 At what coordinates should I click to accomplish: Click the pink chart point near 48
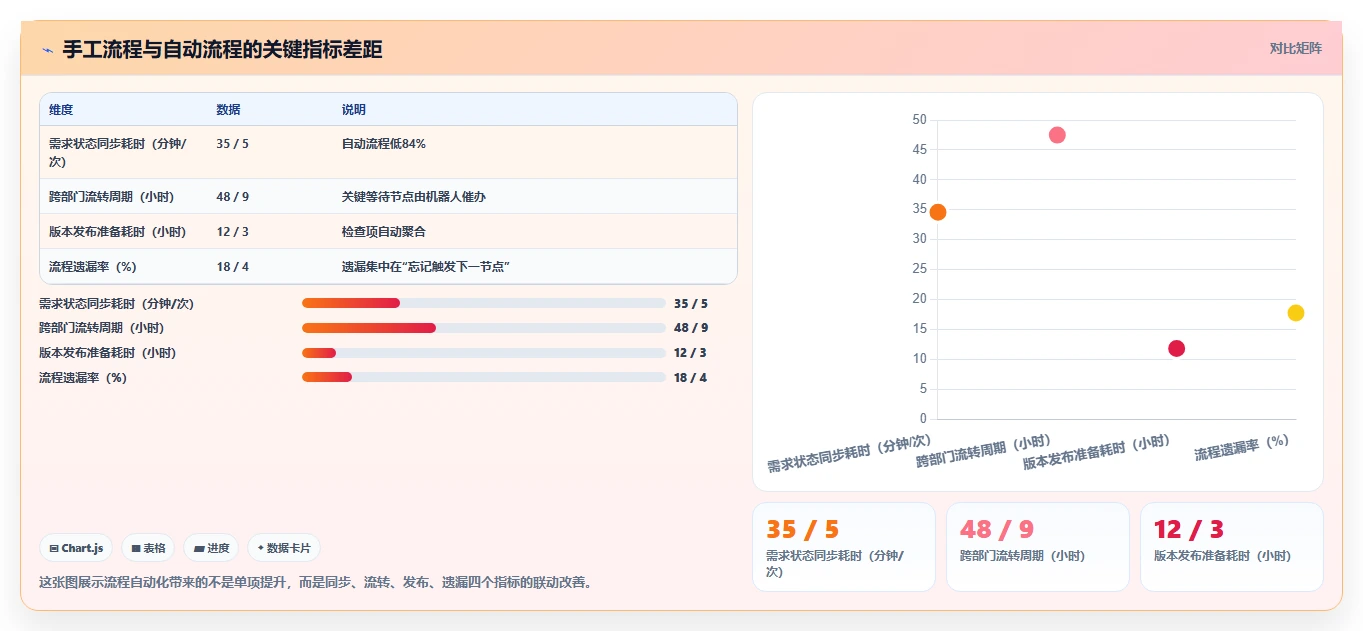pos(1057,135)
